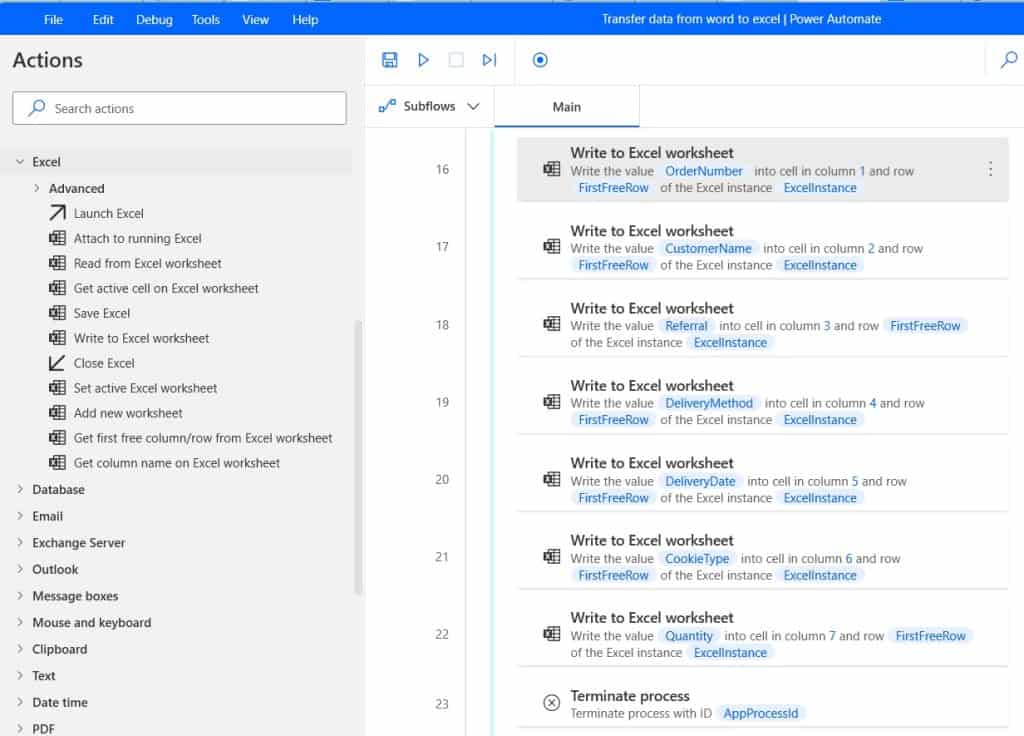Stop the flow with the square icon
The width and height of the screenshot is (1024, 736).
click(456, 60)
